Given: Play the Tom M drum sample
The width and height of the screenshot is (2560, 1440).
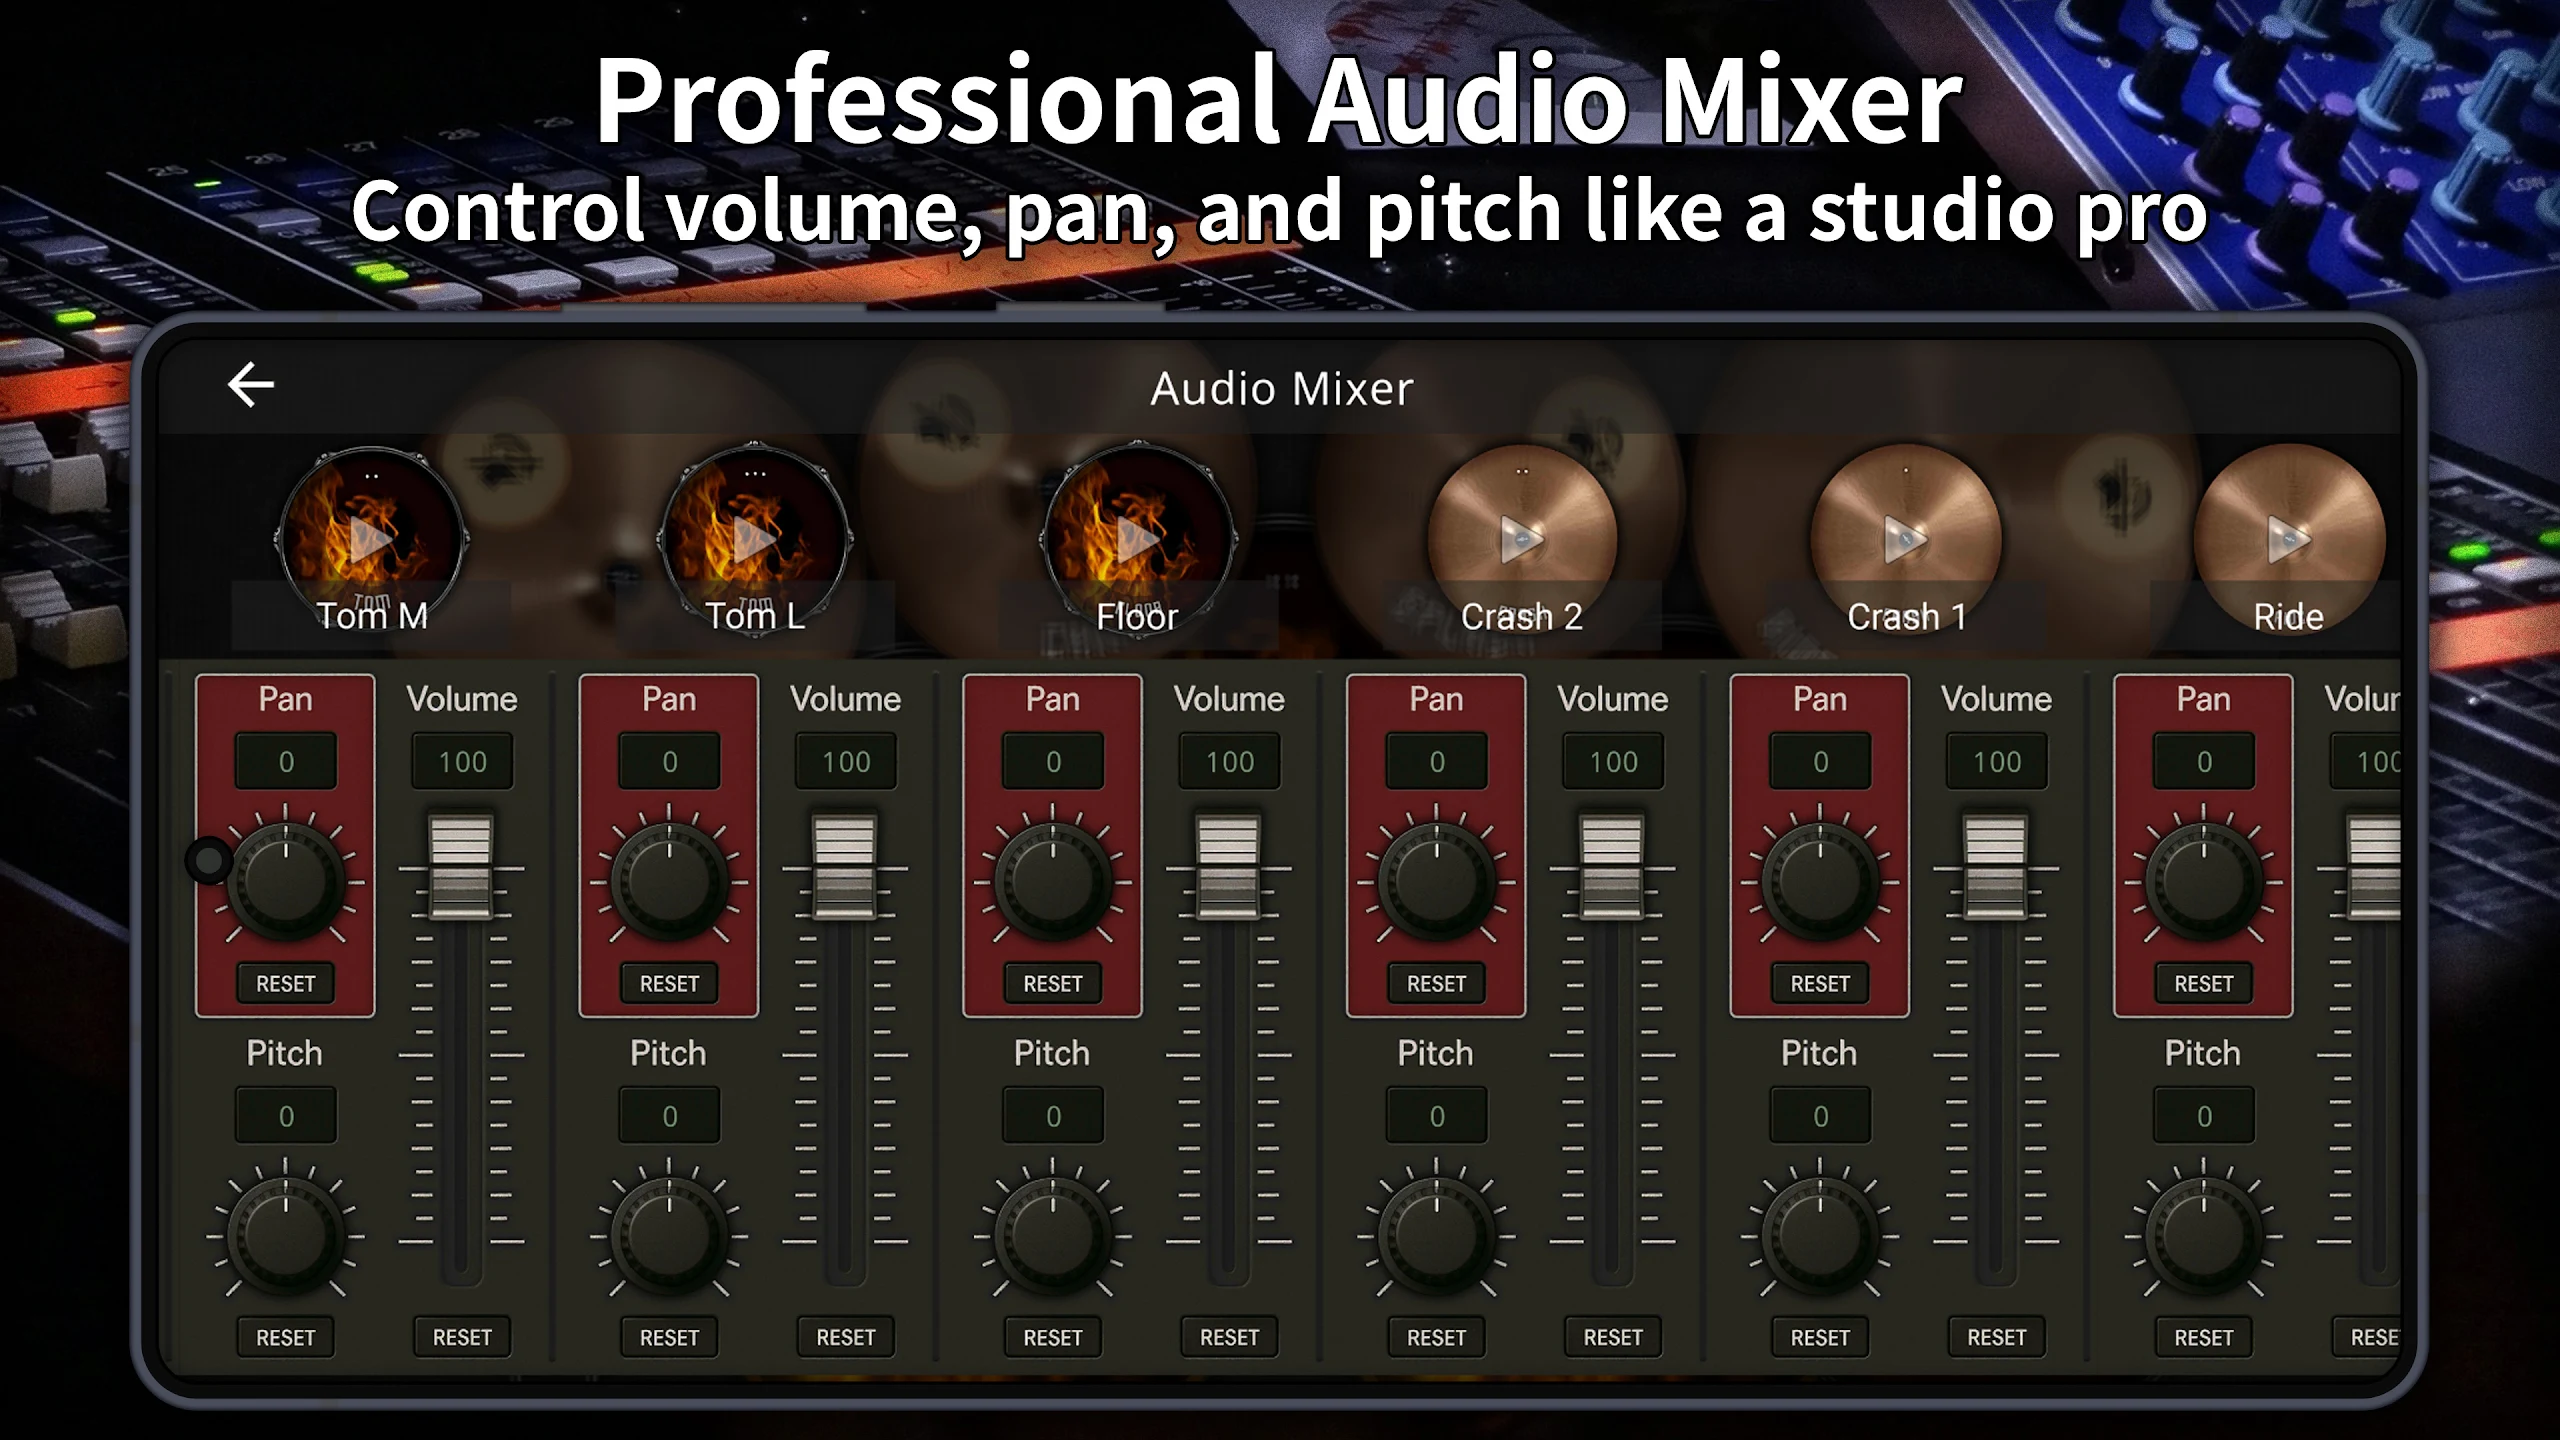Looking at the screenshot, I should tap(371, 540).
